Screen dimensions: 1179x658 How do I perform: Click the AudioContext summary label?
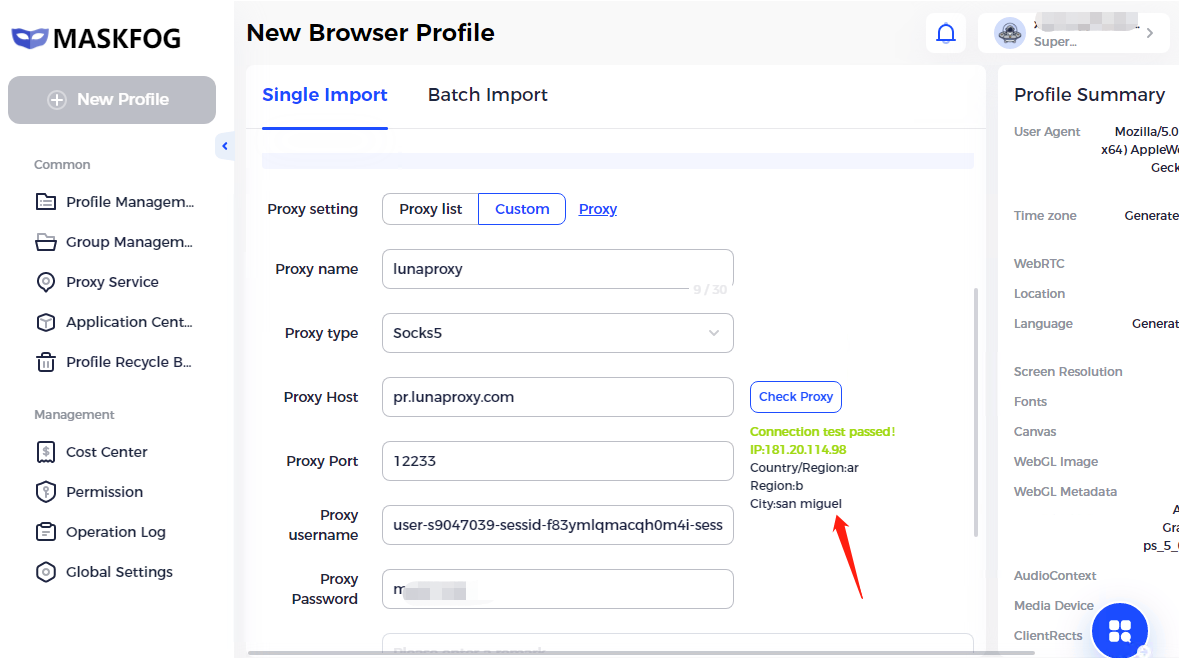point(1055,576)
